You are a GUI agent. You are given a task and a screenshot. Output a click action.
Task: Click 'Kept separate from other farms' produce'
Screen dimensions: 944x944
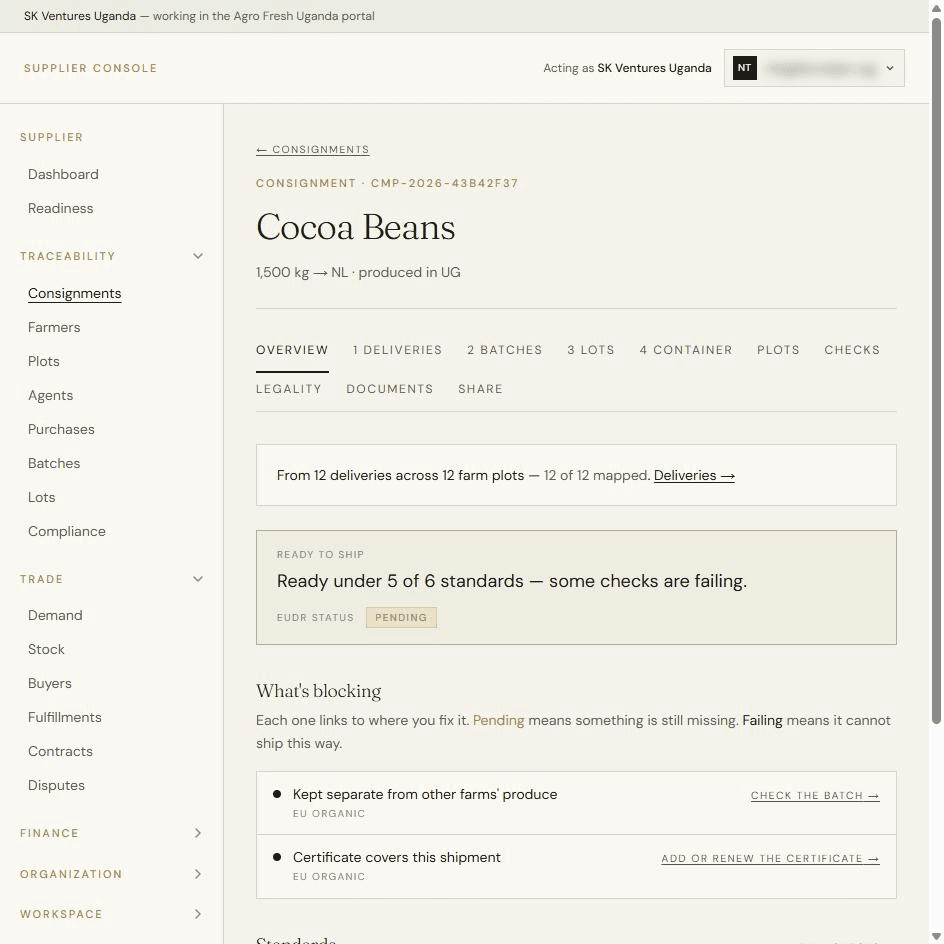point(425,795)
